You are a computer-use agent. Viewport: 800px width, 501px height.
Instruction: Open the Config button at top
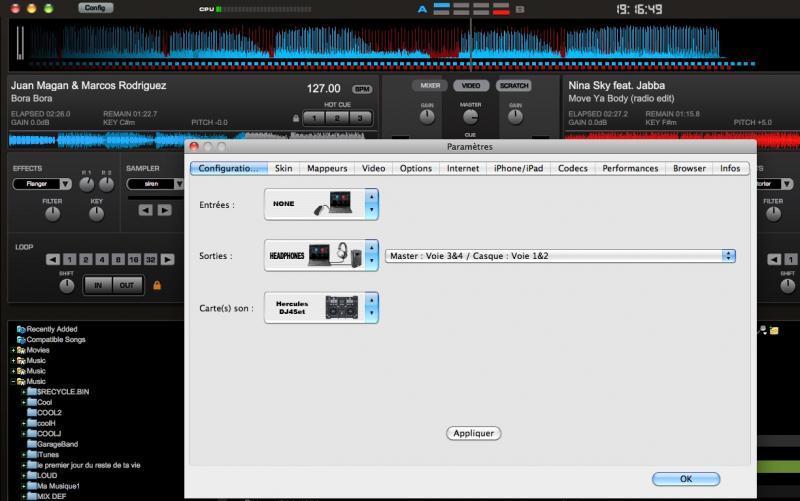click(x=95, y=8)
